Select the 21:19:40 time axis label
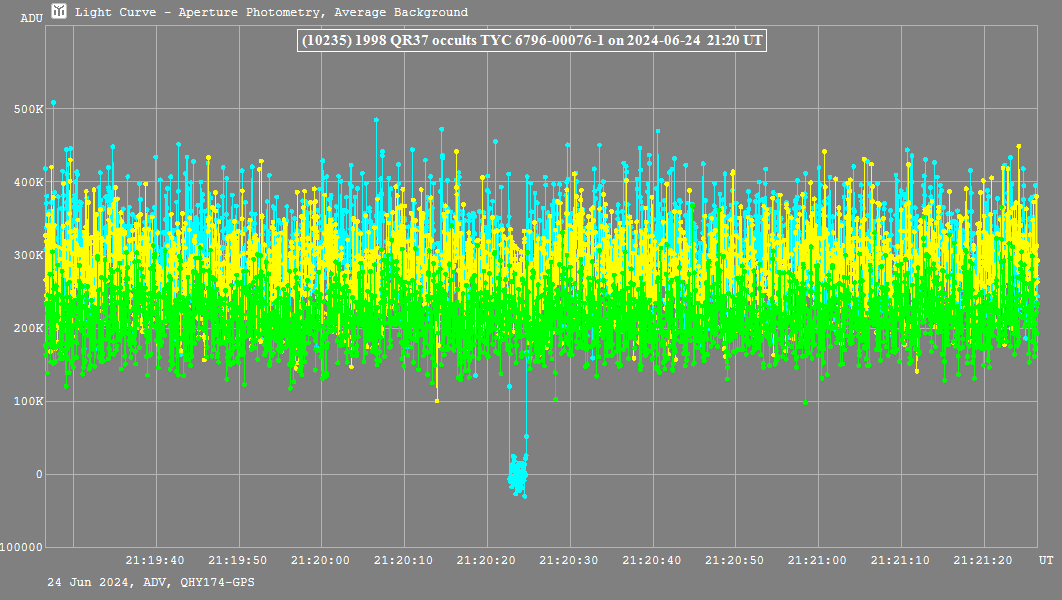Image resolution: width=1062 pixels, height=600 pixels. [155, 560]
